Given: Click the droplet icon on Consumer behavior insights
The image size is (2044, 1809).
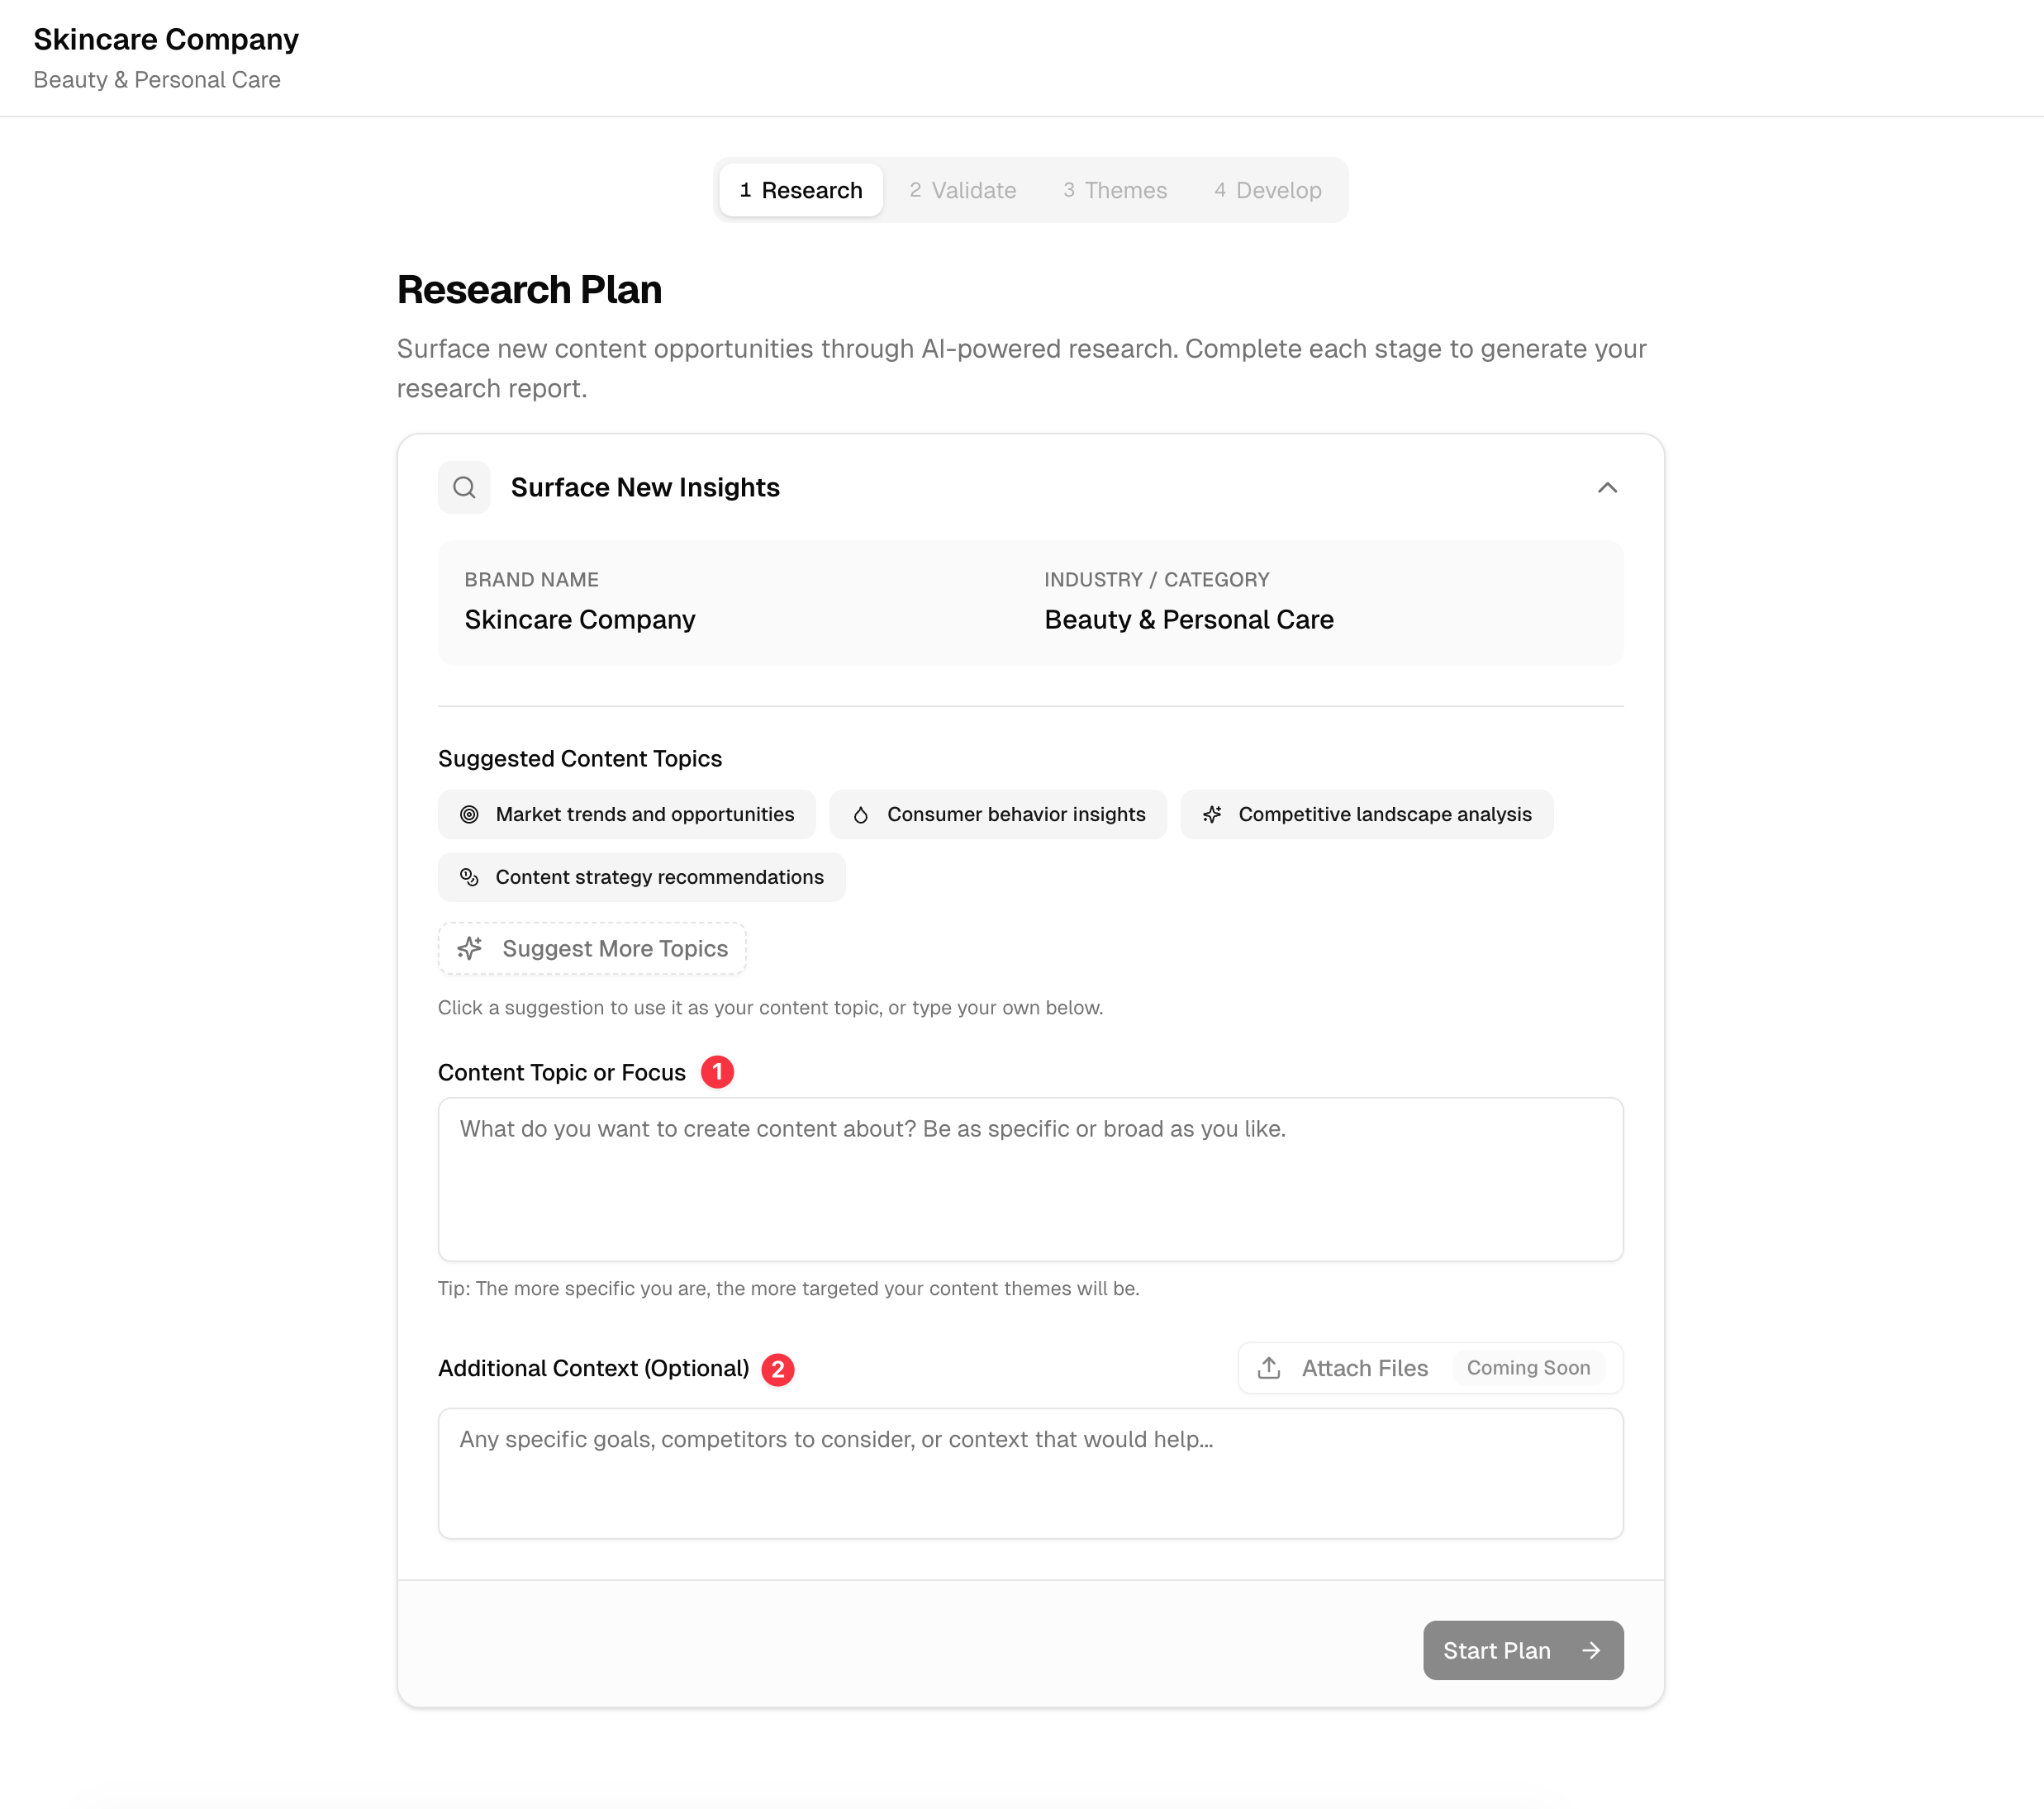Looking at the screenshot, I should [x=861, y=814].
